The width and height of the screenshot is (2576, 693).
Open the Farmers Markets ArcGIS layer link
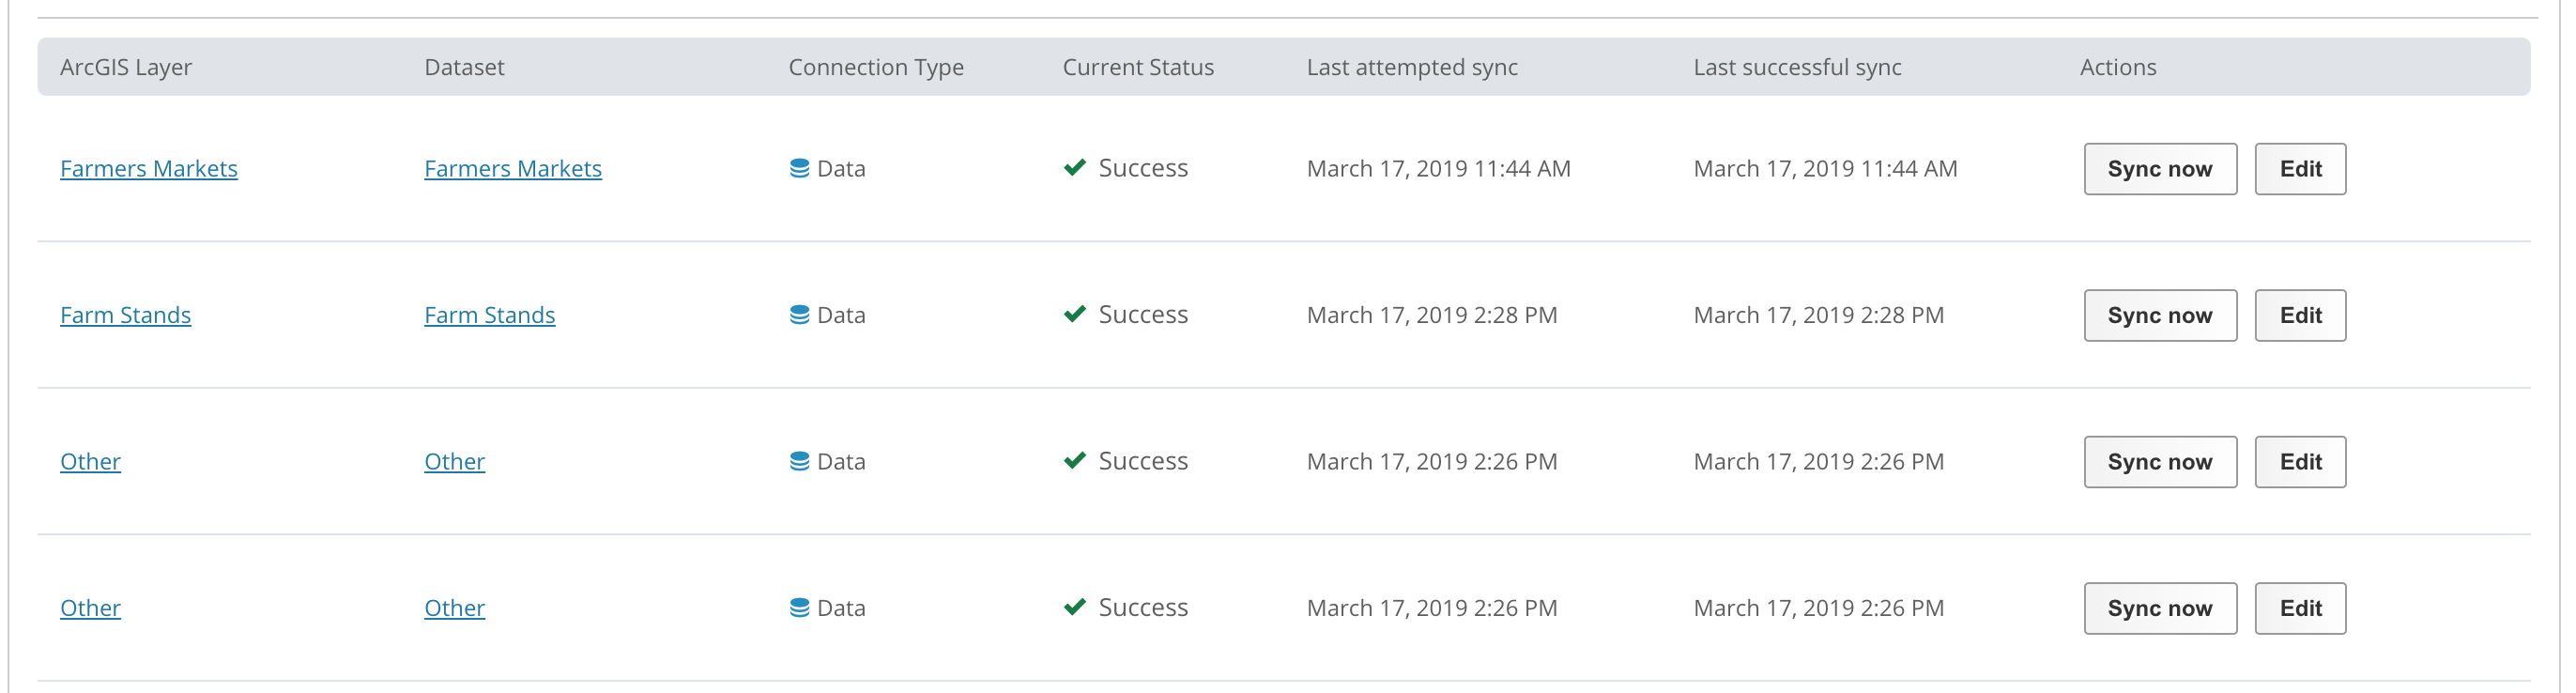(x=149, y=168)
